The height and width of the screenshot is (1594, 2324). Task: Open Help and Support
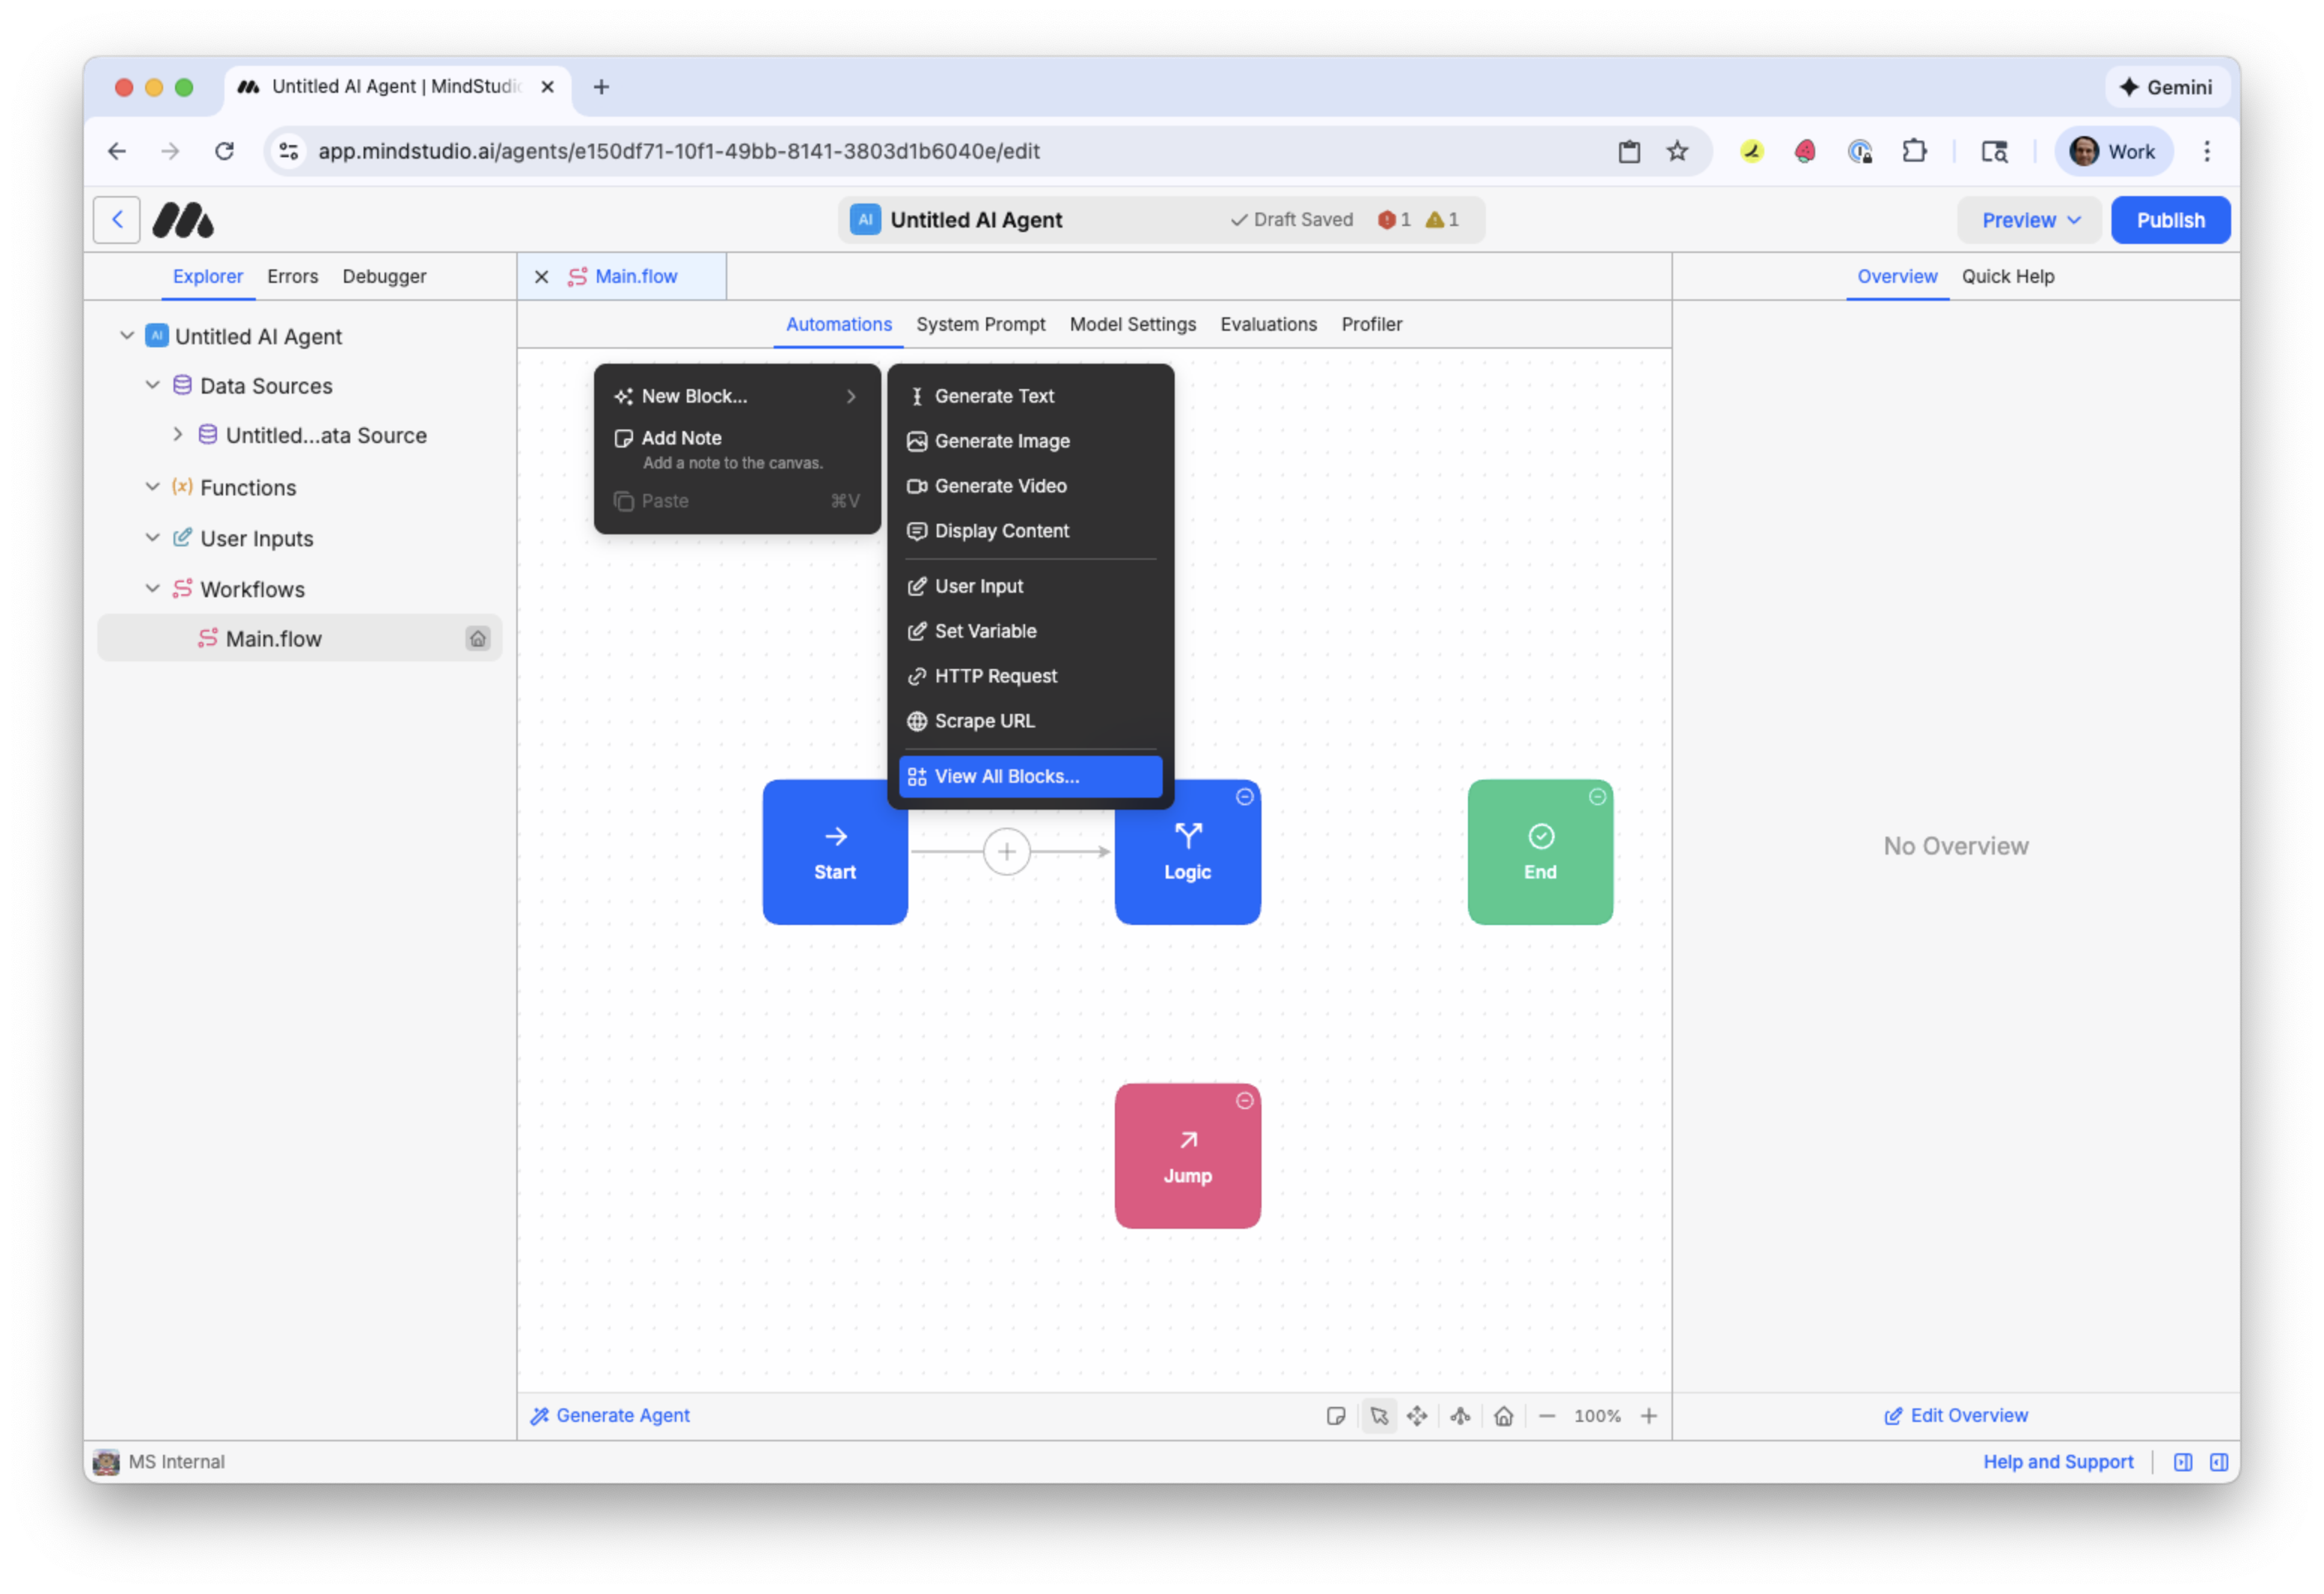click(x=2058, y=1461)
